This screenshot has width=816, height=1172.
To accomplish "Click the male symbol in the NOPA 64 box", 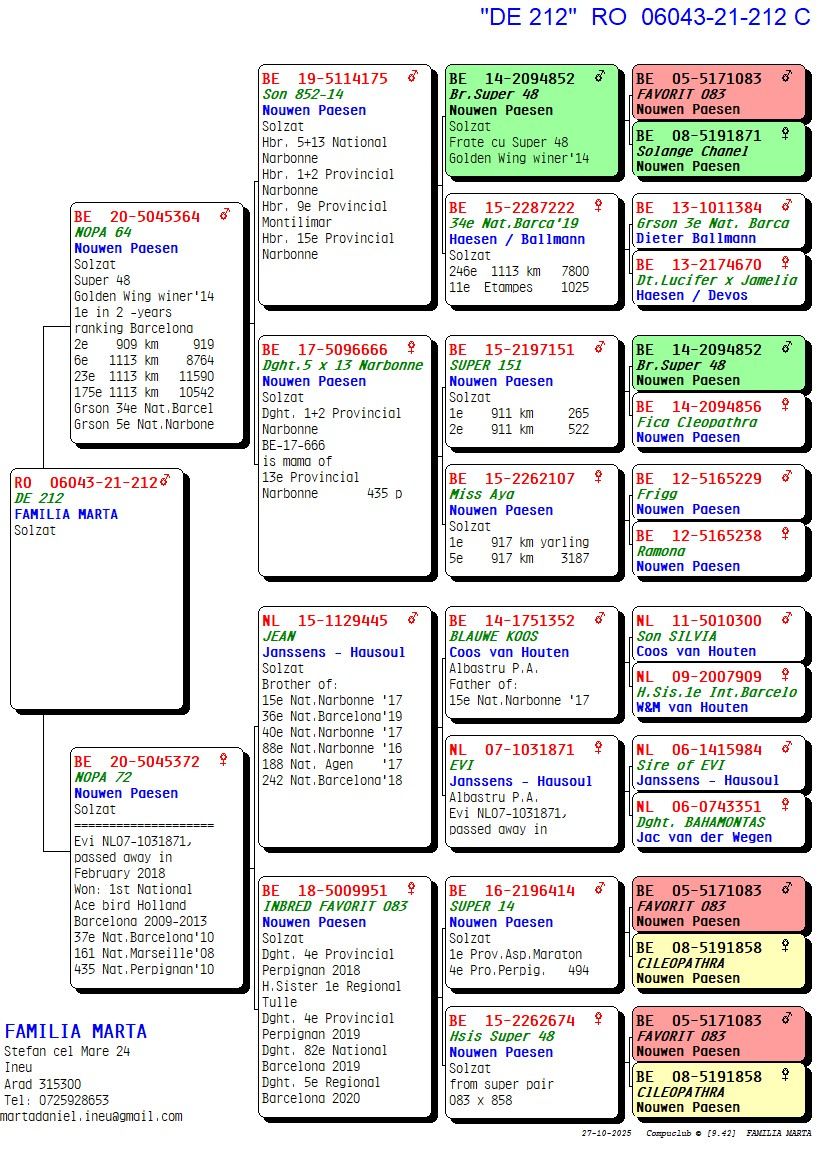I will pyautogui.click(x=225, y=215).
